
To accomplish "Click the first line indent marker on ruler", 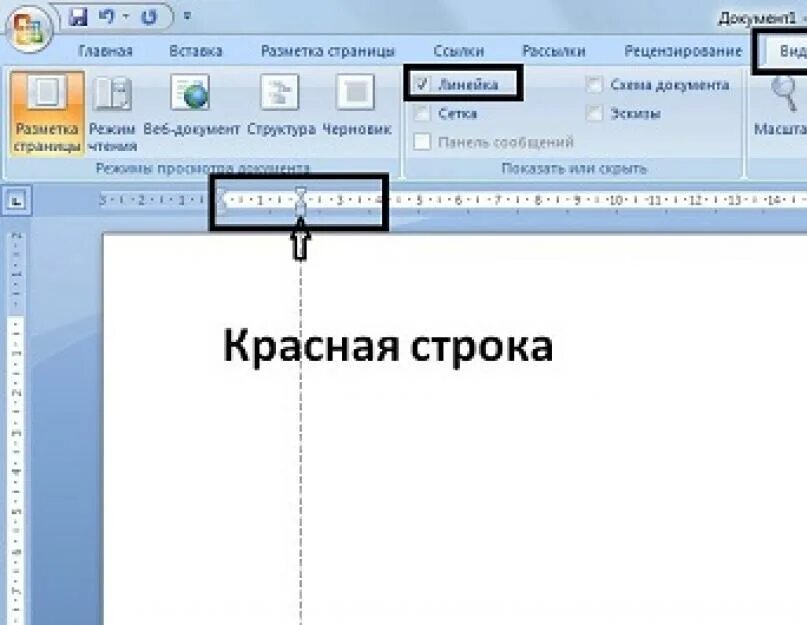I will tap(301, 193).
